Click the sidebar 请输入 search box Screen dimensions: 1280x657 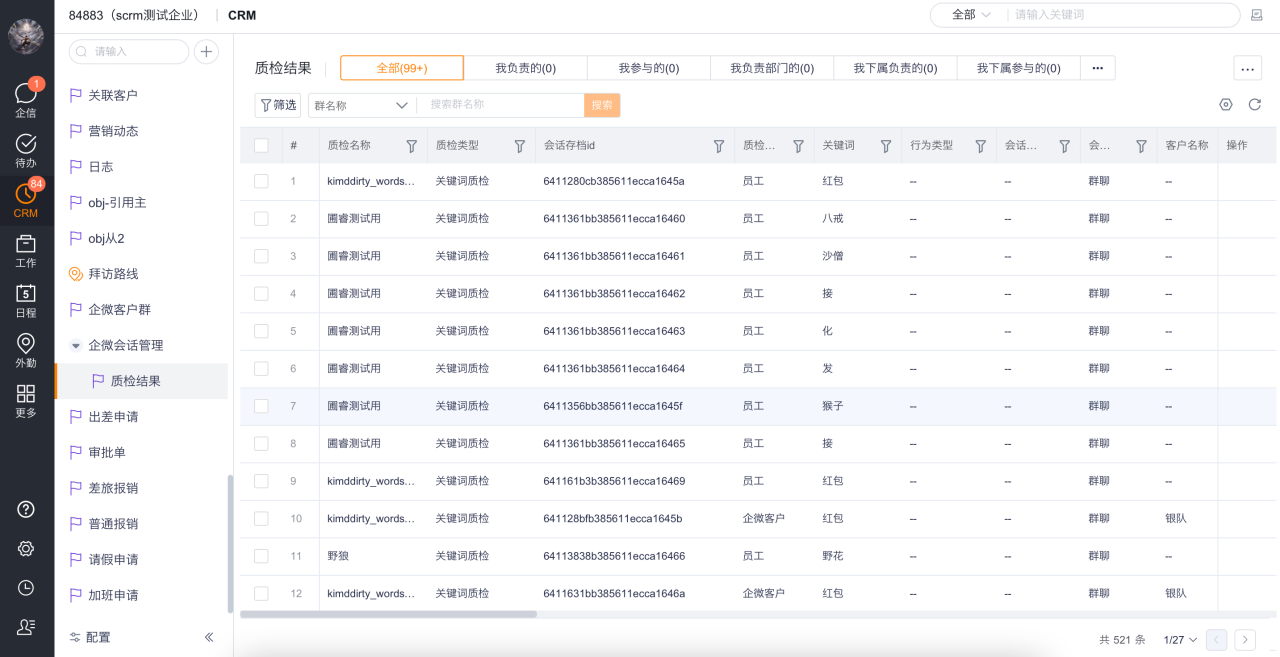click(x=129, y=51)
